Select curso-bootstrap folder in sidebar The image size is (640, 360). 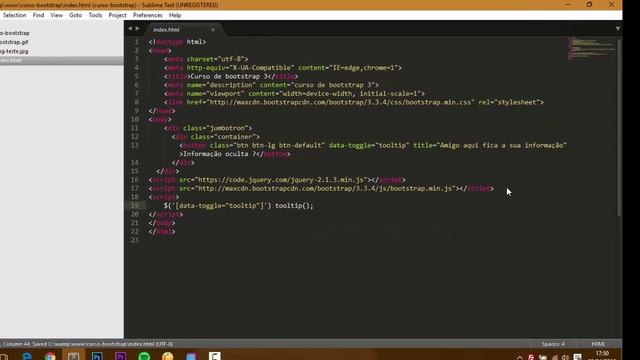point(15,33)
